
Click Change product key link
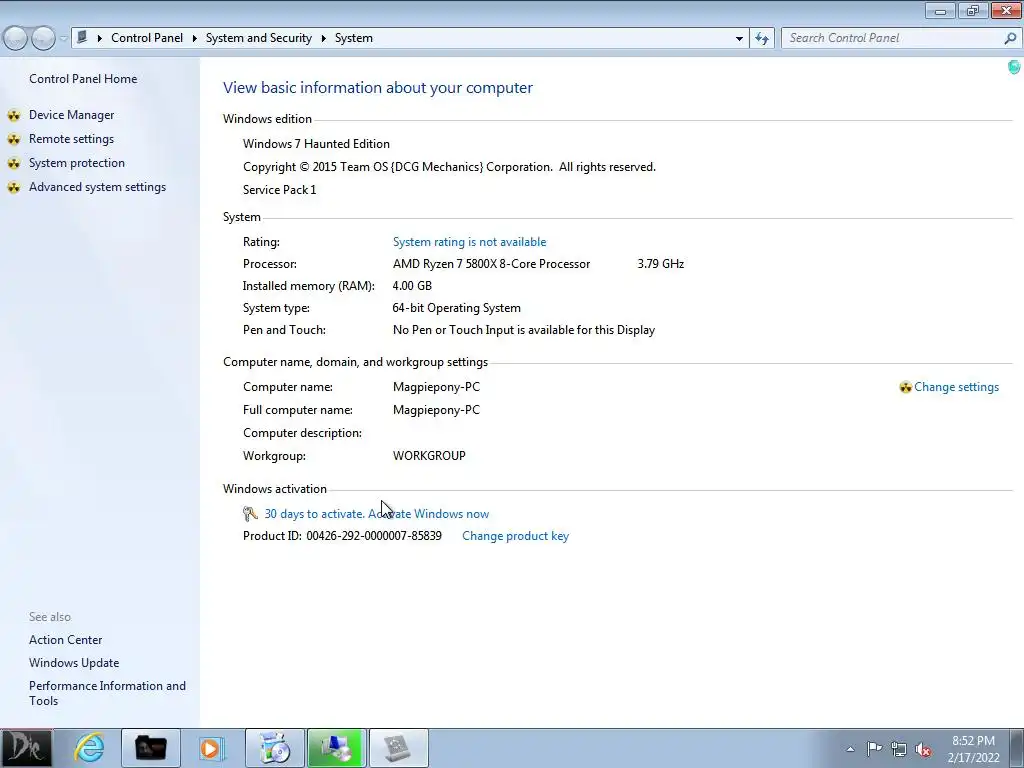tap(515, 536)
